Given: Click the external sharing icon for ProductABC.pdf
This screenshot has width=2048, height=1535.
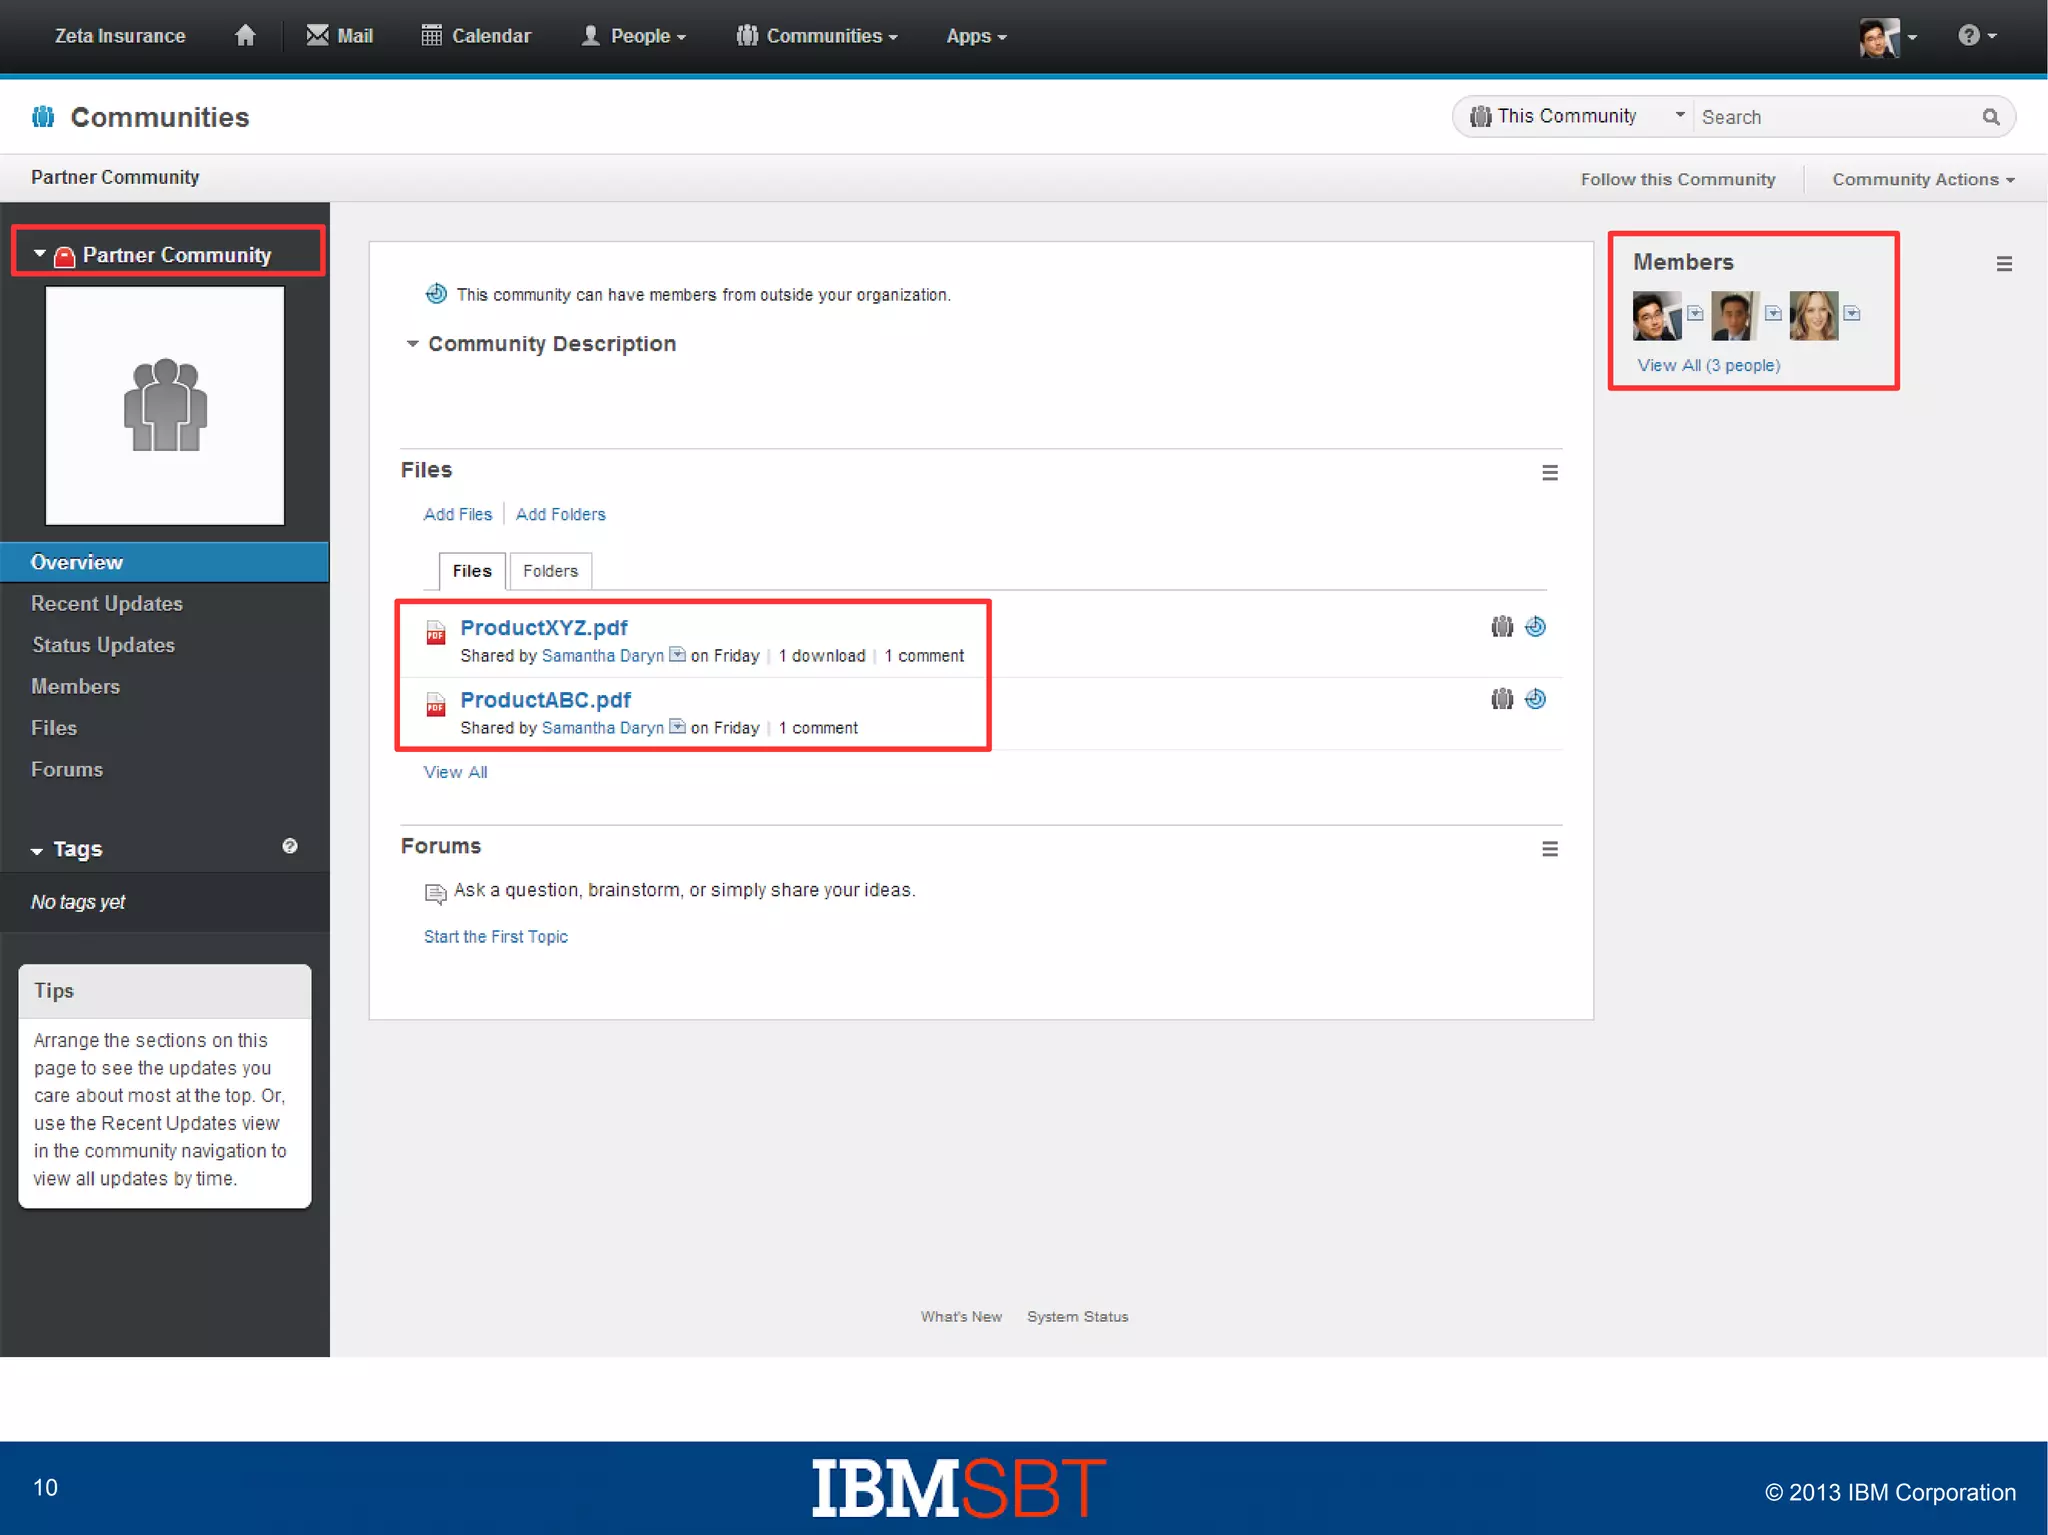Looking at the screenshot, I should pos(1536,698).
